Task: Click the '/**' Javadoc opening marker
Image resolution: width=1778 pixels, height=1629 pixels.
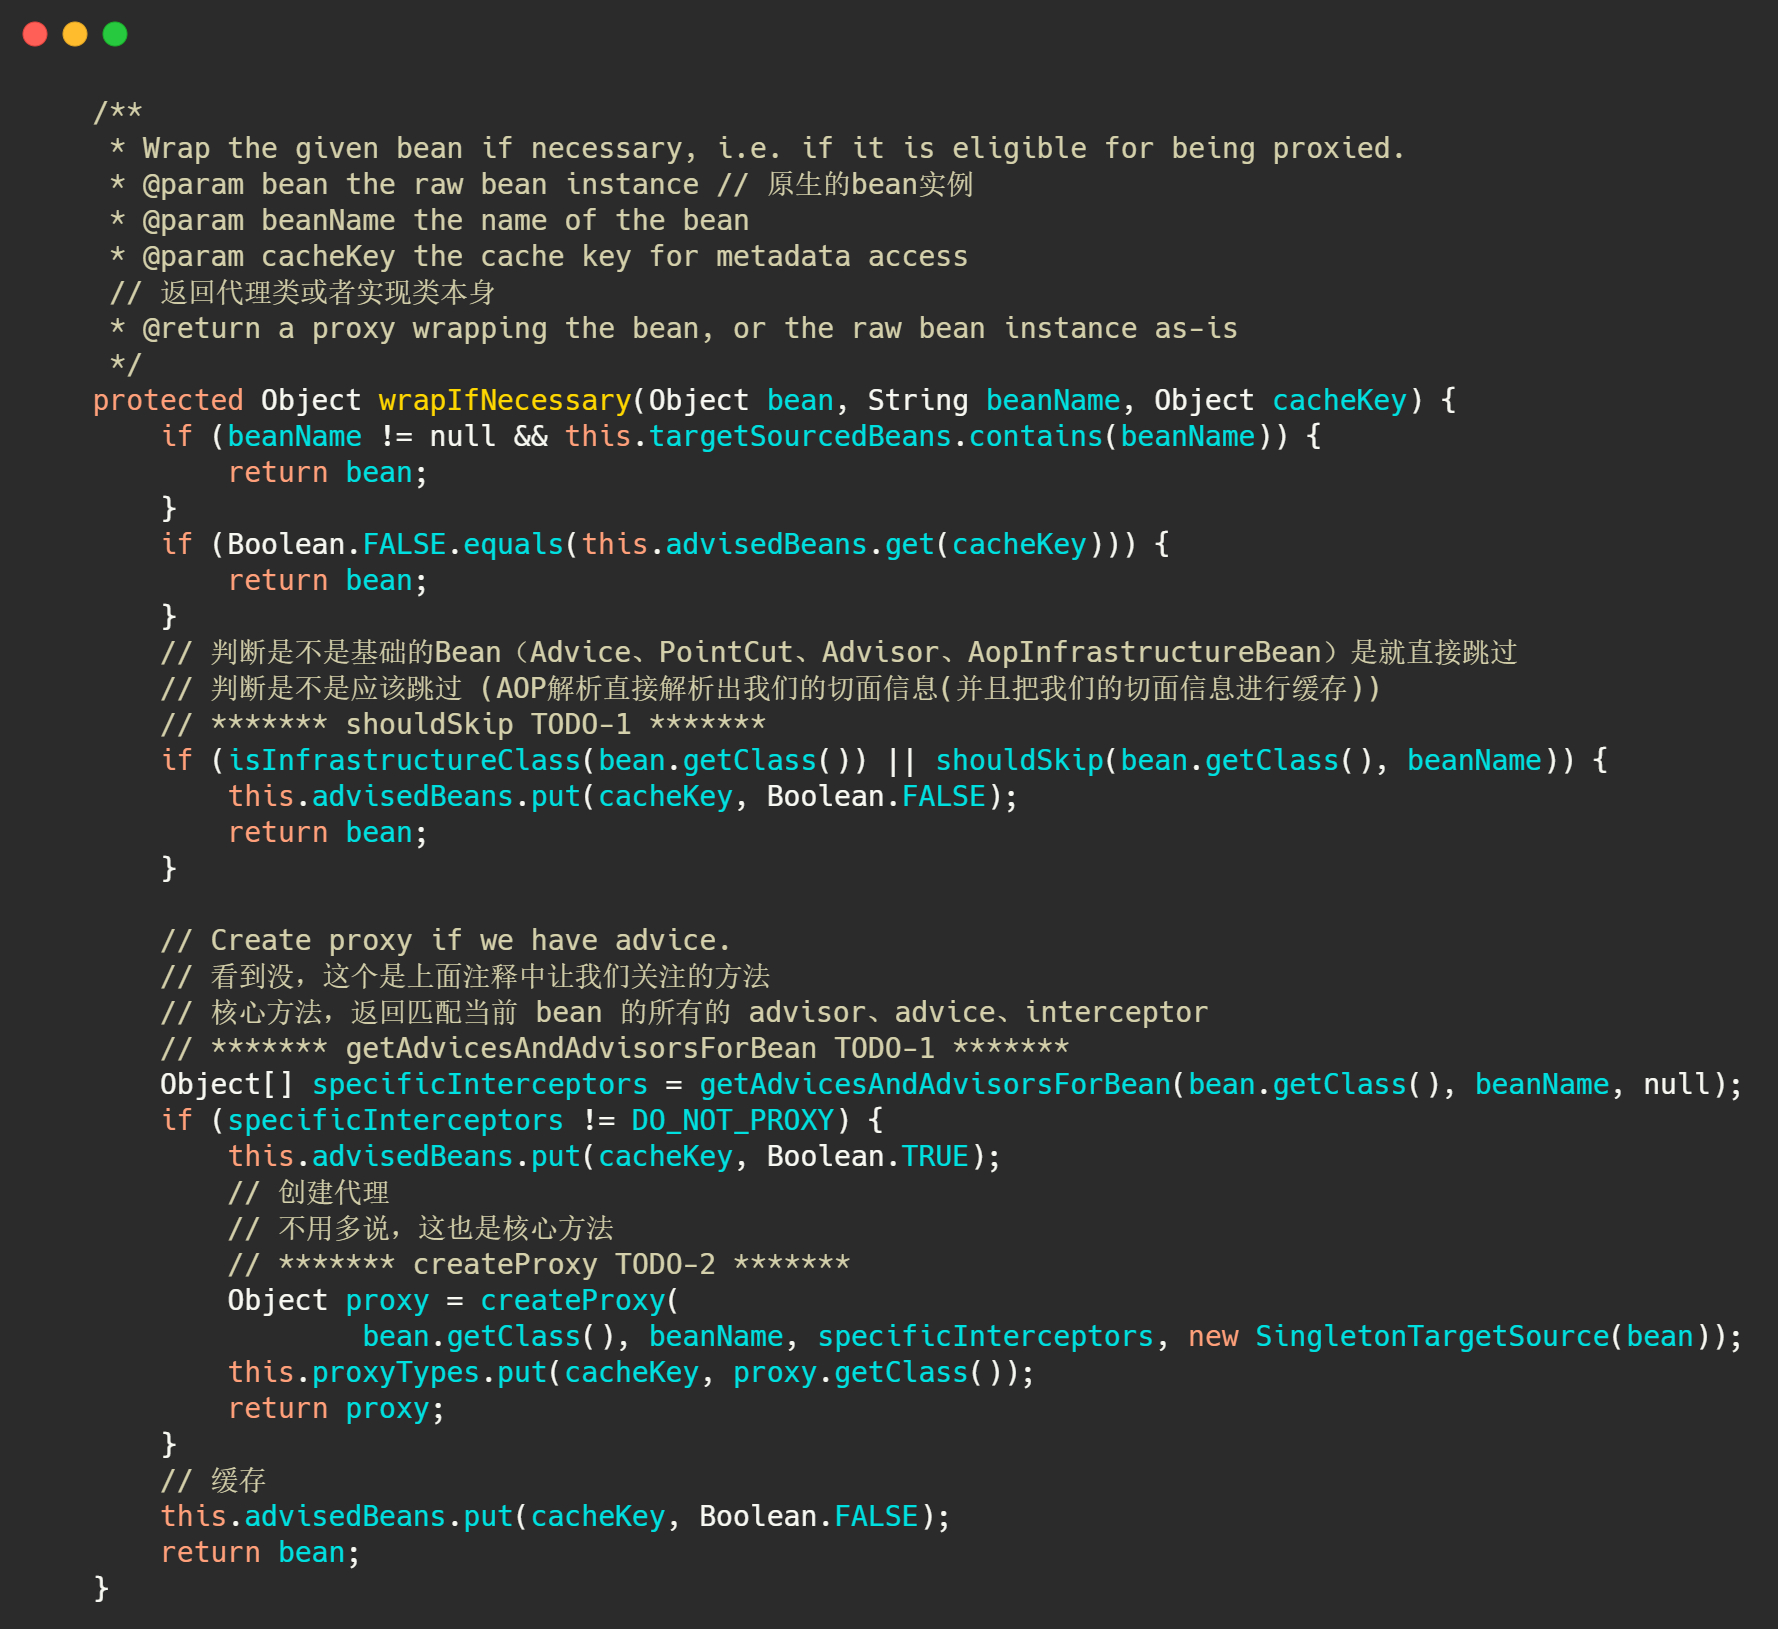Action: coord(117,112)
